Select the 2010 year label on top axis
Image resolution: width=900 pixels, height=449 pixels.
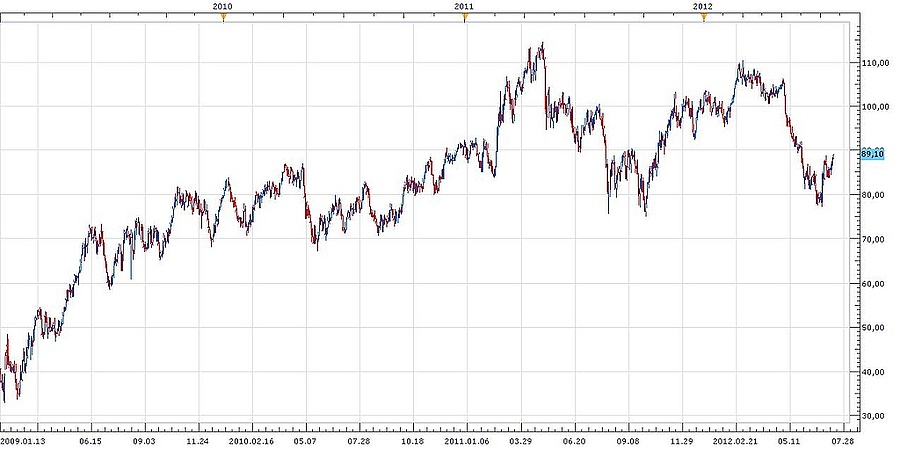click(x=223, y=6)
